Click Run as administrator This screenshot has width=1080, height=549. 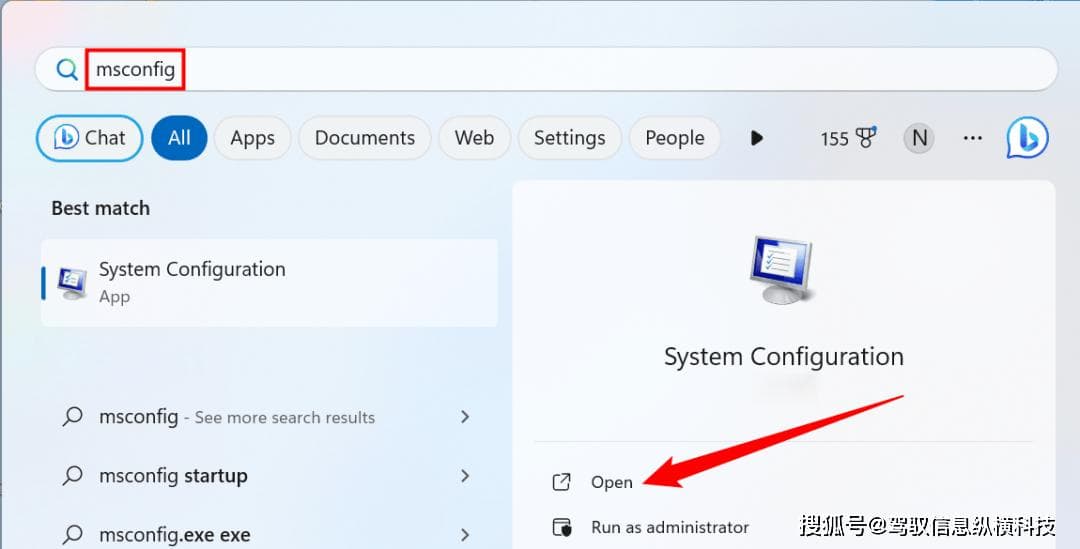[x=669, y=528]
